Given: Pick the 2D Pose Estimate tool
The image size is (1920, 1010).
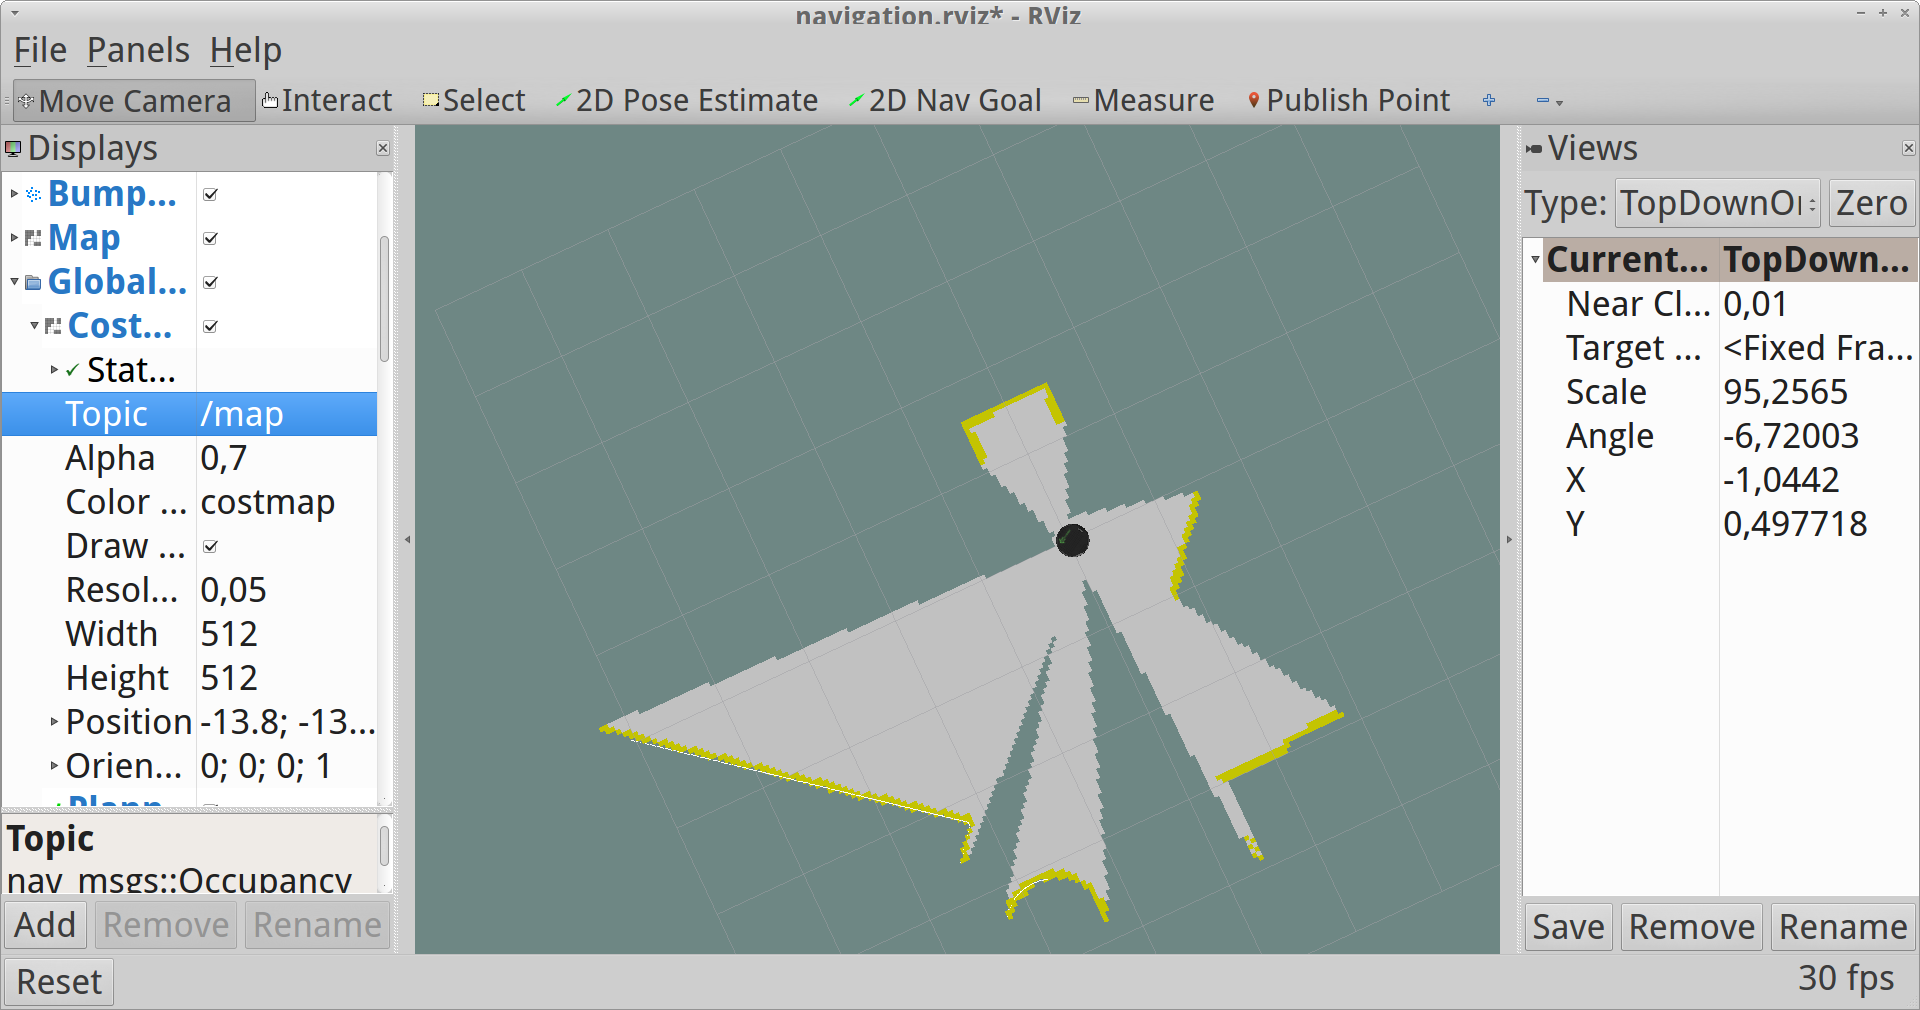Looking at the screenshot, I should (687, 101).
